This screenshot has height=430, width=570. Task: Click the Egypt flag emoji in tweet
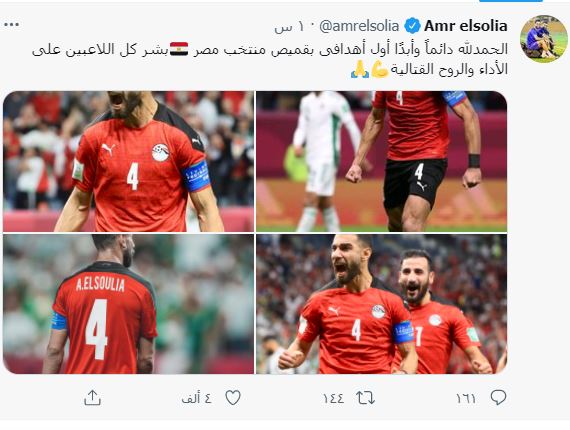(179, 49)
